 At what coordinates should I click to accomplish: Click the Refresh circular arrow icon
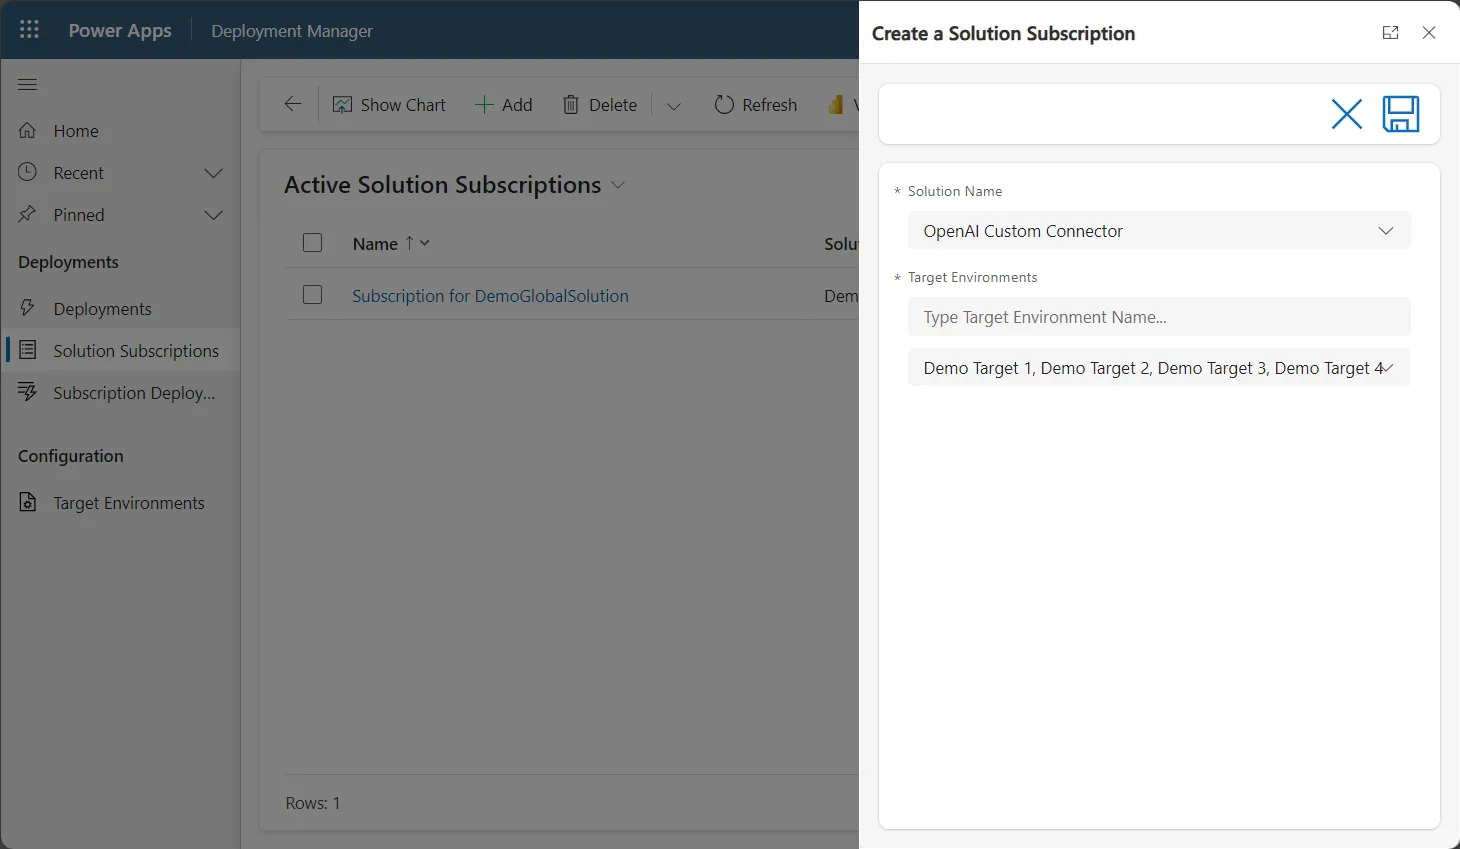coord(724,105)
